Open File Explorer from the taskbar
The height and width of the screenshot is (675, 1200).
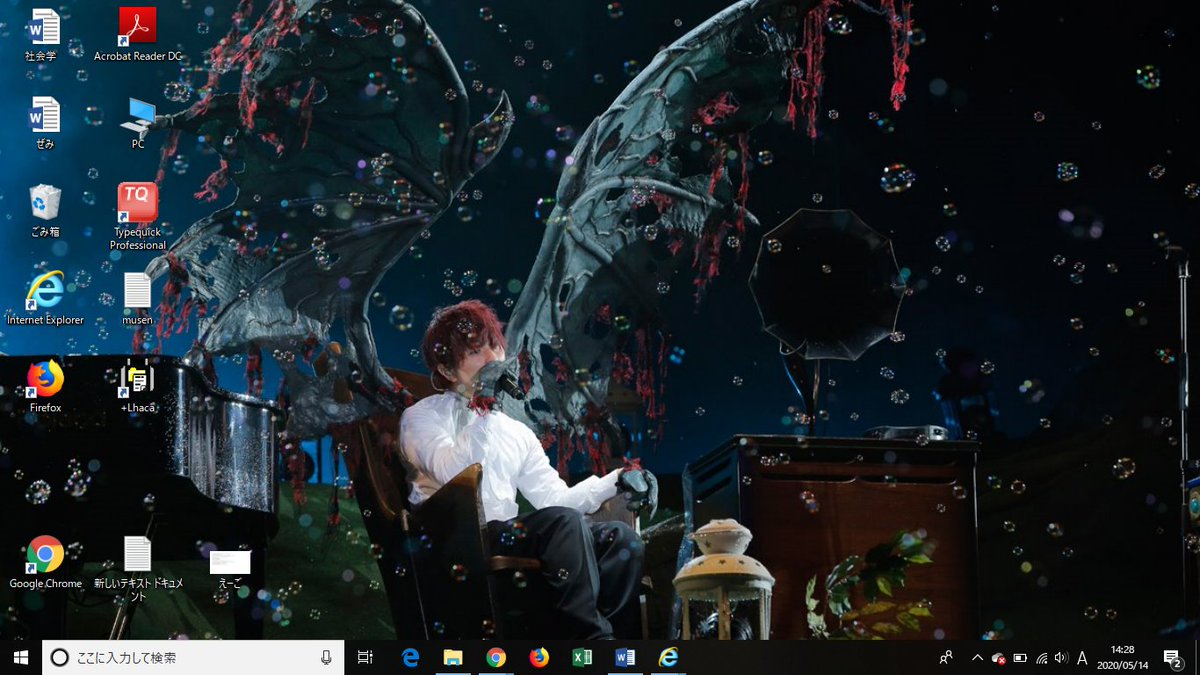tap(453, 657)
